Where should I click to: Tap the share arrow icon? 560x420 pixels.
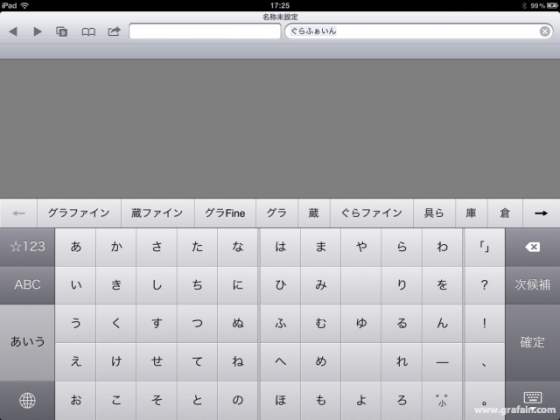pyautogui.click(x=114, y=31)
